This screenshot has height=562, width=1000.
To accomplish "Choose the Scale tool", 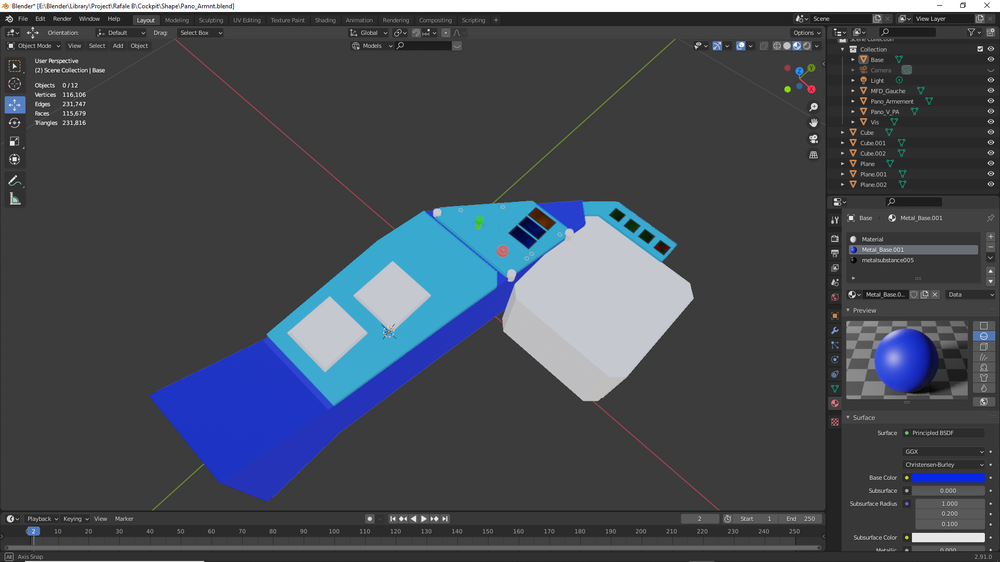I will (14, 141).
